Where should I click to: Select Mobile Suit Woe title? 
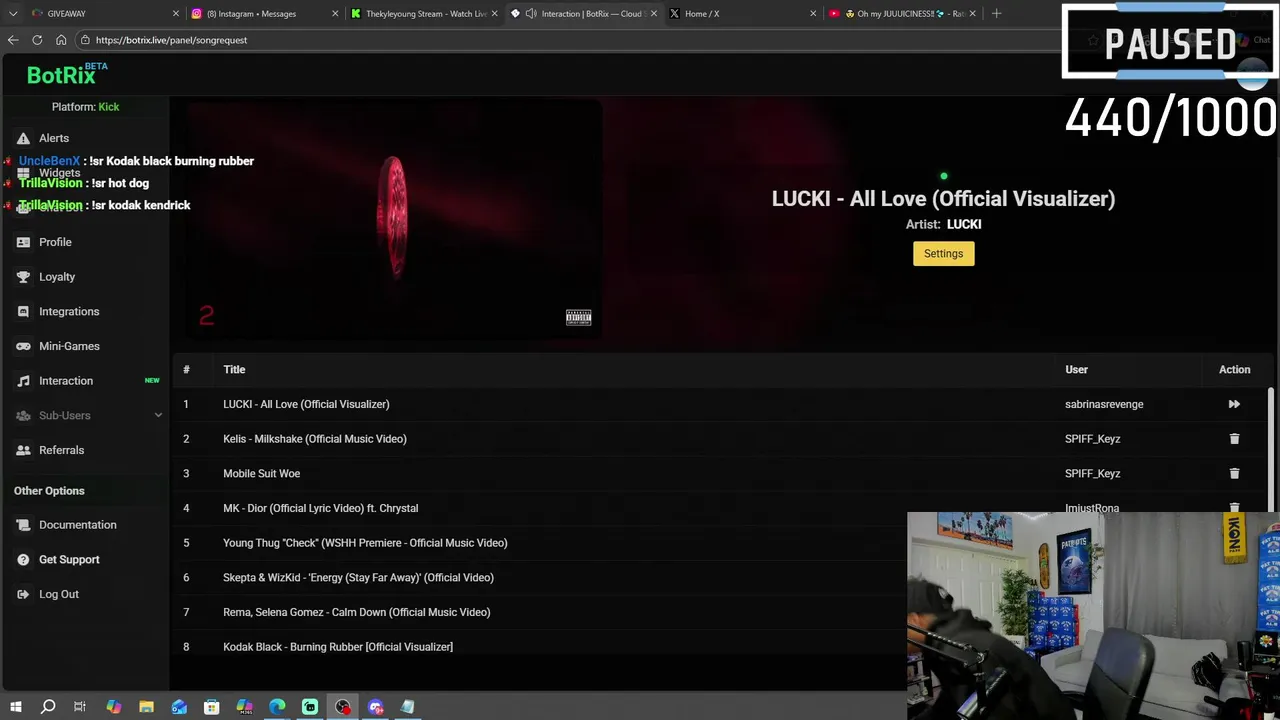pyautogui.click(x=261, y=474)
